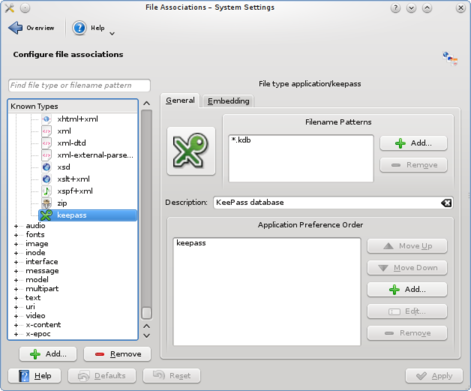The image size is (471, 391).
Task: Click the bottom Help button
Action: [x=35, y=376]
